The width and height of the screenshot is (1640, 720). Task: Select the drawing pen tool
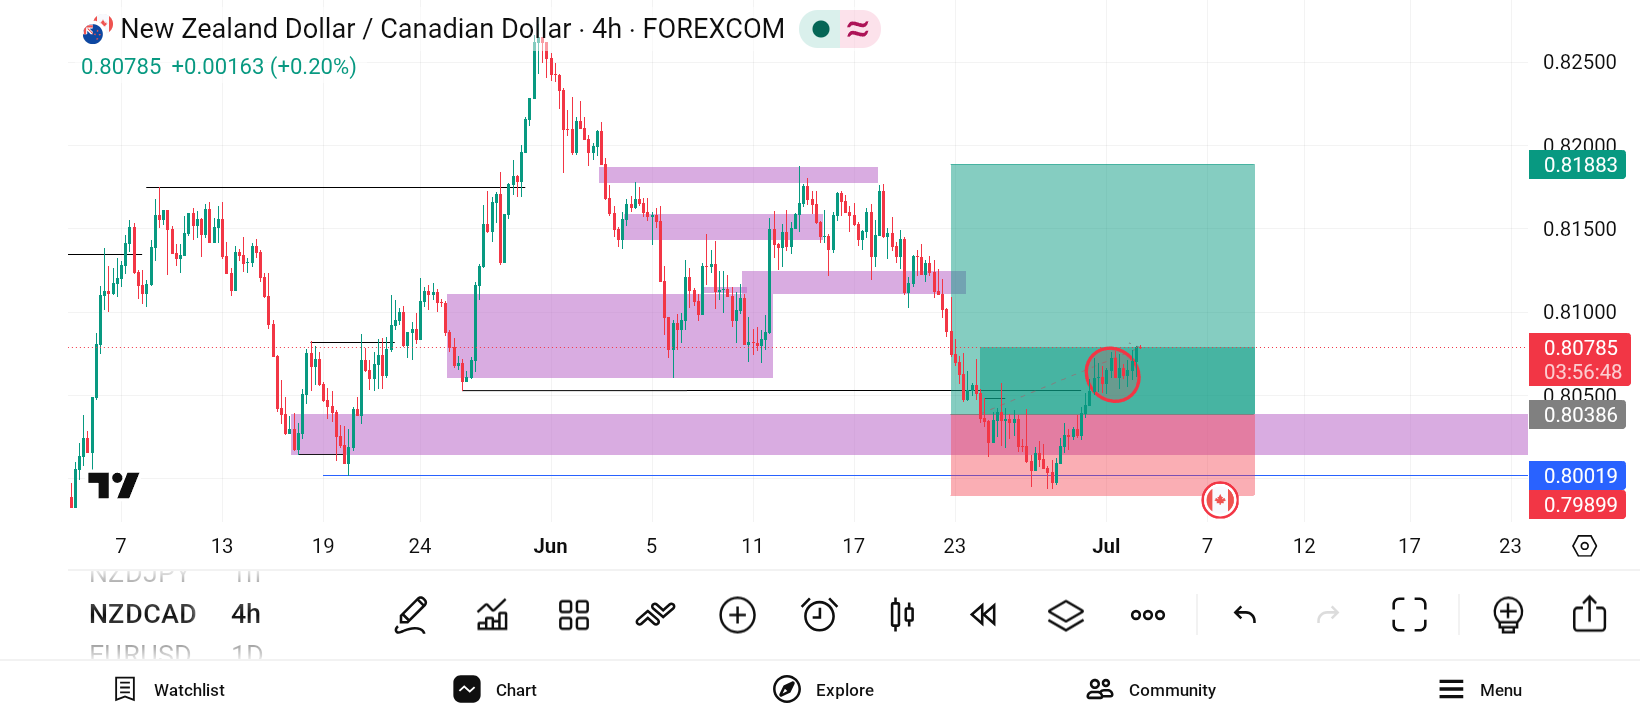click(411, 615)
